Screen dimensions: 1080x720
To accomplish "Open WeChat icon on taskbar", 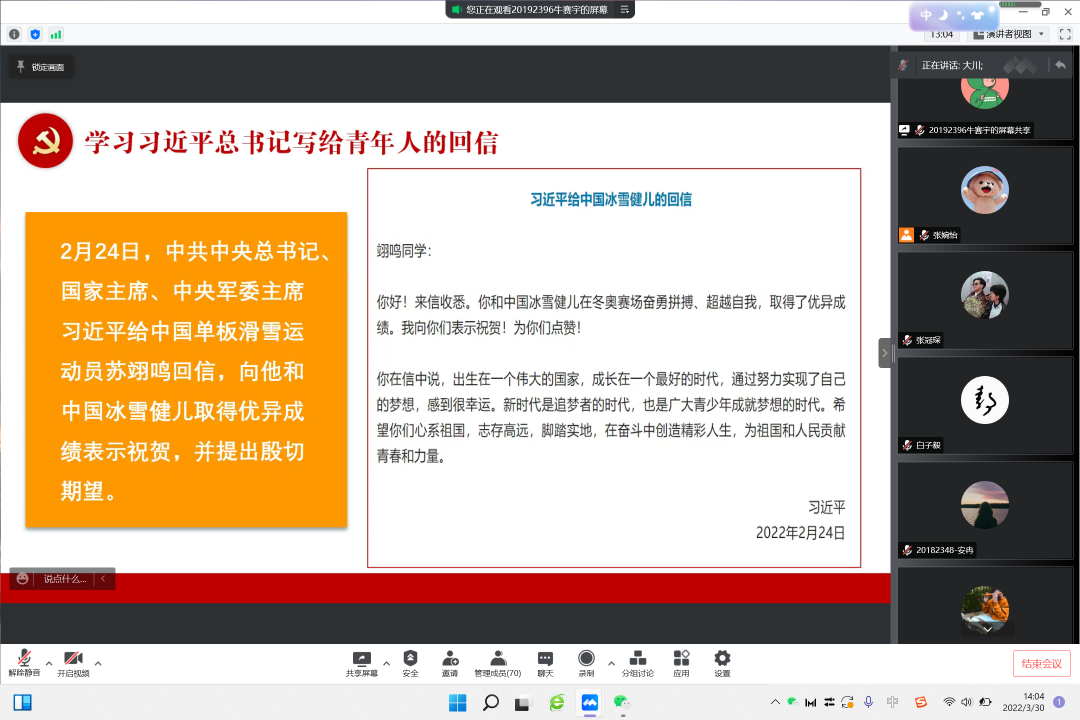I will coord(623,703).
